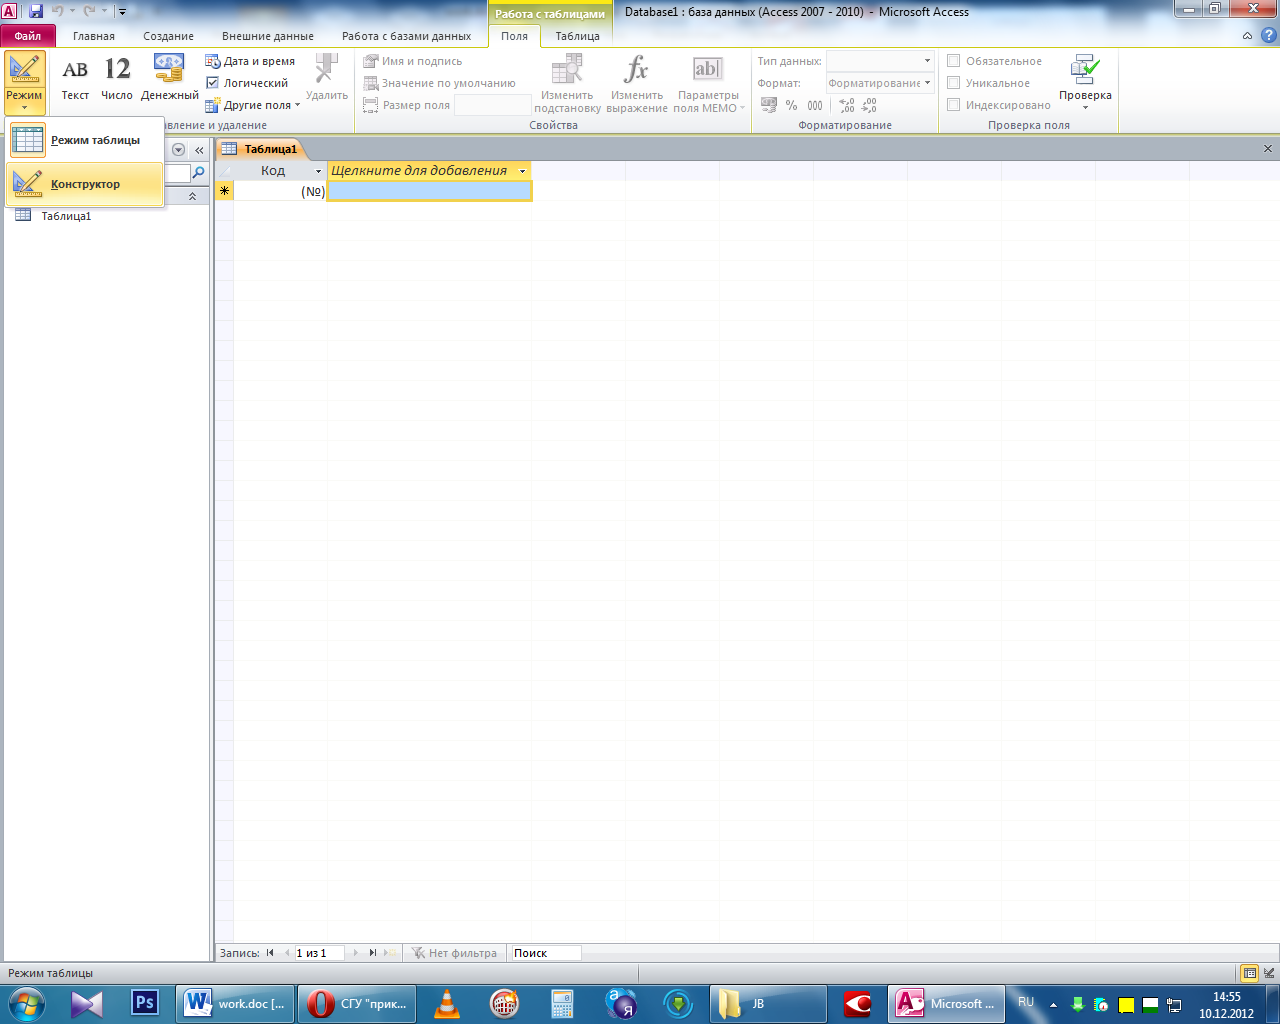Open the navigation pane category dropdown

(179, 150)
